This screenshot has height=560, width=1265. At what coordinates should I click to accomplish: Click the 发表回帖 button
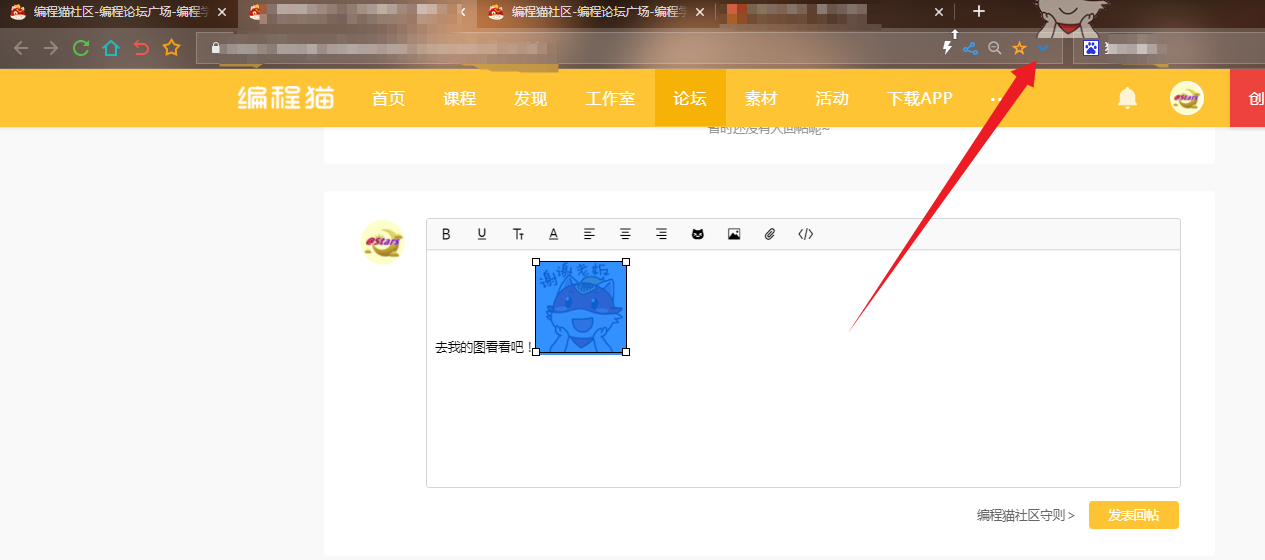pyautogui.click(x=1134, y=515)
